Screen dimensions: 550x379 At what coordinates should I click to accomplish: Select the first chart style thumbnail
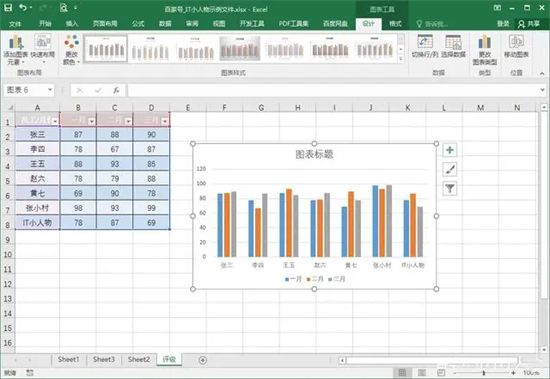coord(106,49)
